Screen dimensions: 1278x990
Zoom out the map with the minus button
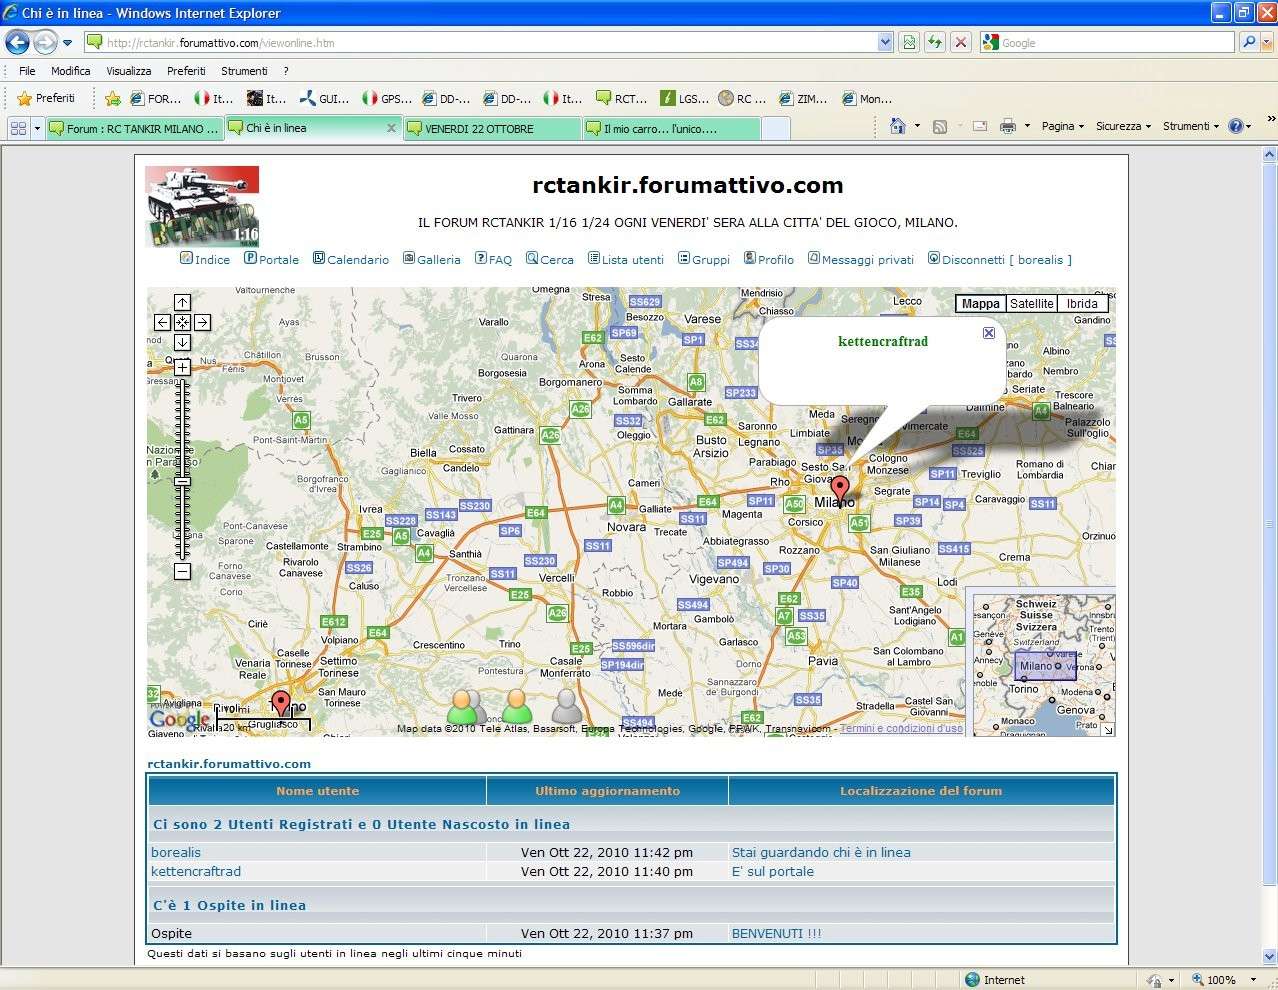click(x=182, y=571)
